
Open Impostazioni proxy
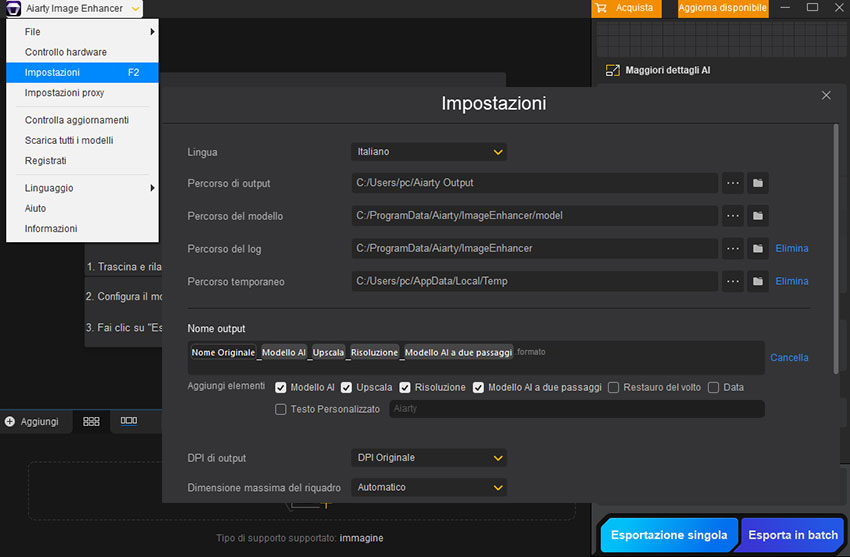(x=82, y=93)
